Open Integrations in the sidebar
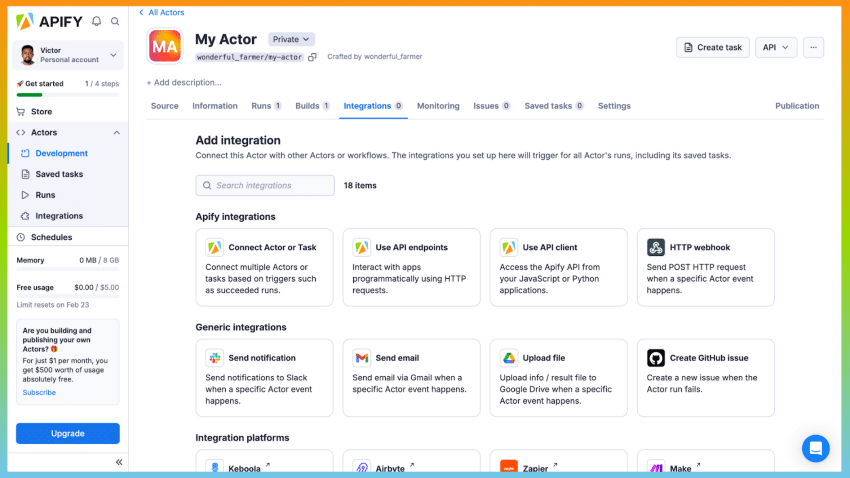The image size is (850, 478). pyautogui.click(x=68, y=216)
